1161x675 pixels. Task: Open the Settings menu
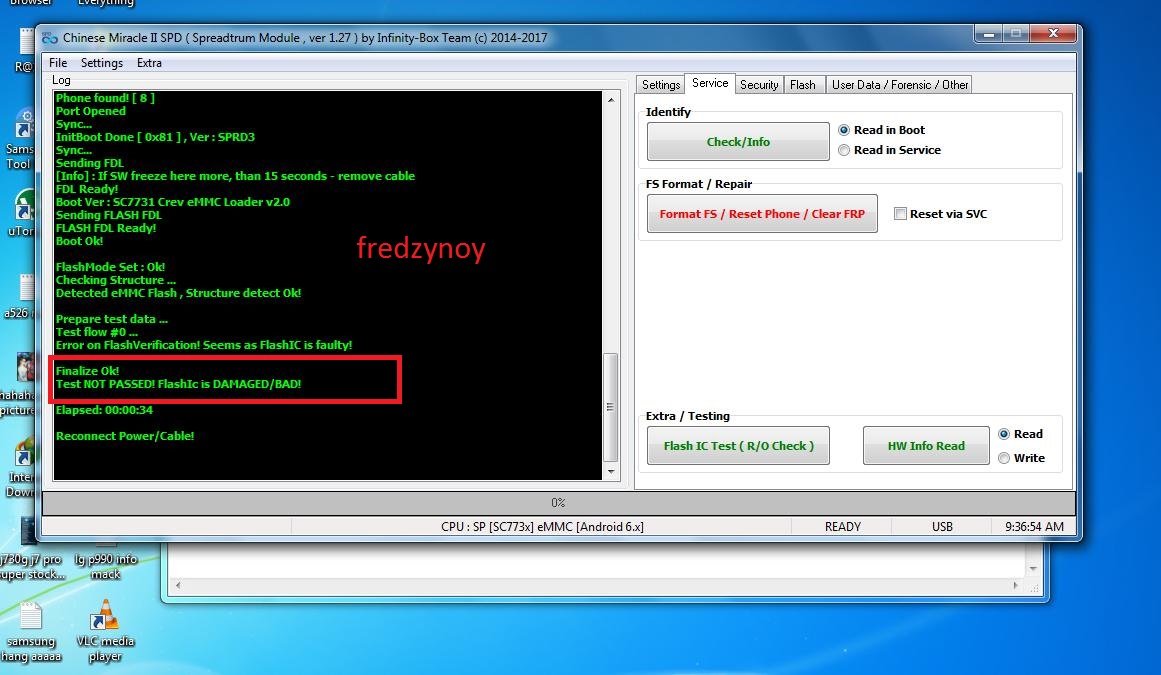pyautogui.click(x=101, y=63)
